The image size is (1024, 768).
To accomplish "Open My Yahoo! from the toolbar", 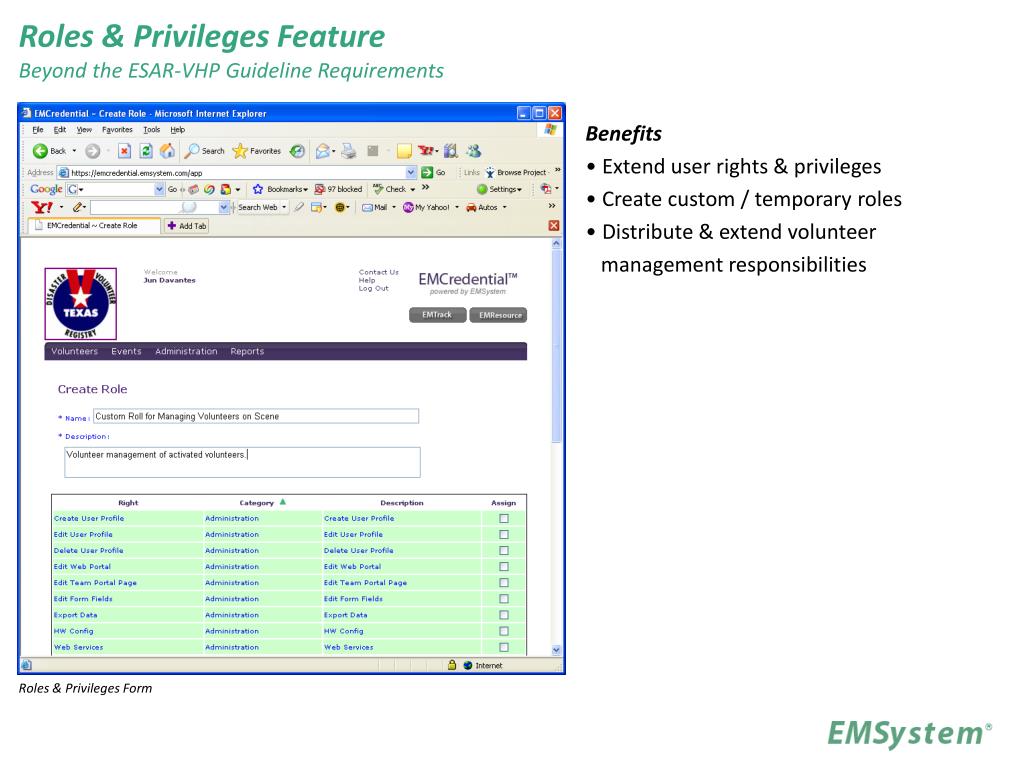I will click(x=426, y=207).
